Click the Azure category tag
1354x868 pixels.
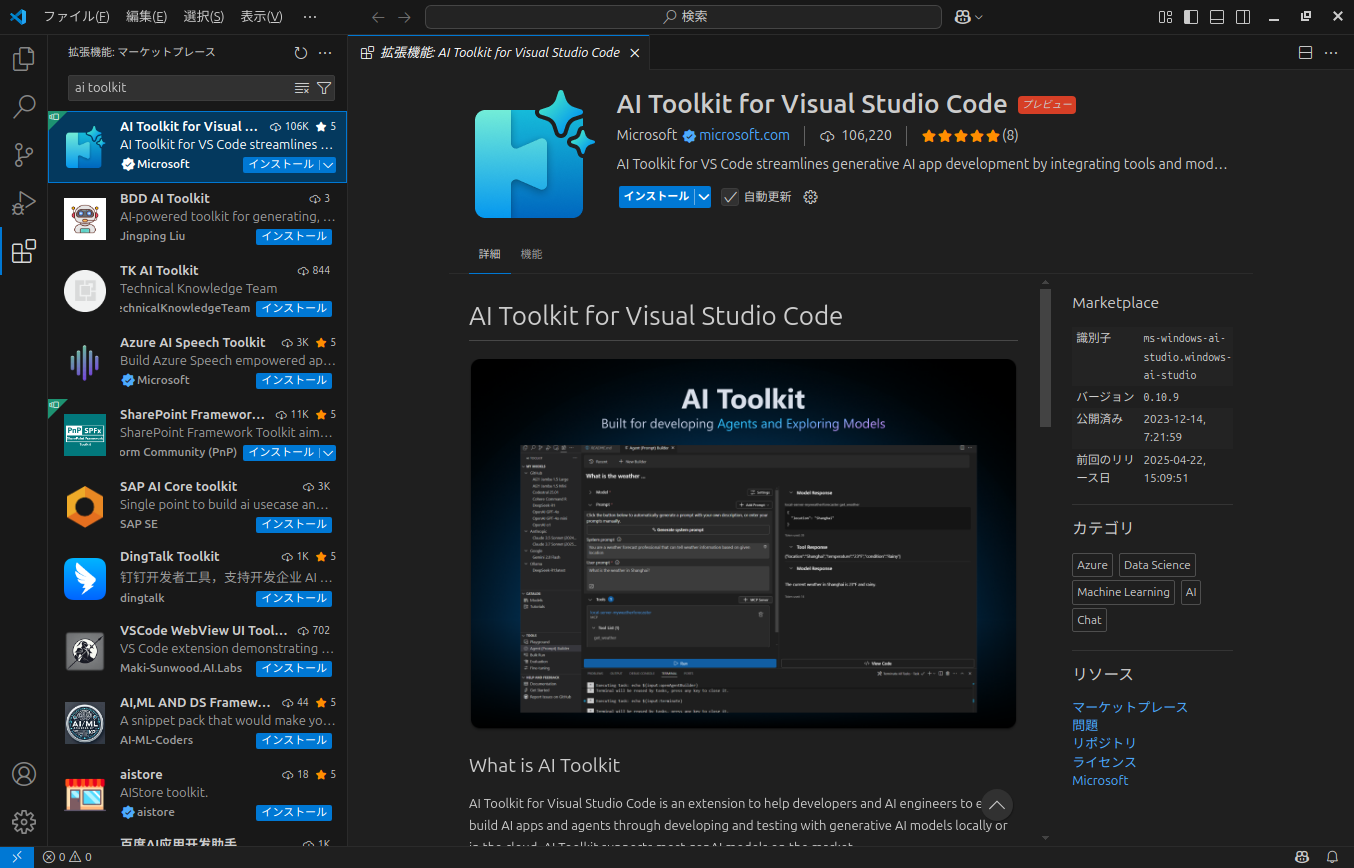click(x=1092, y=565)
